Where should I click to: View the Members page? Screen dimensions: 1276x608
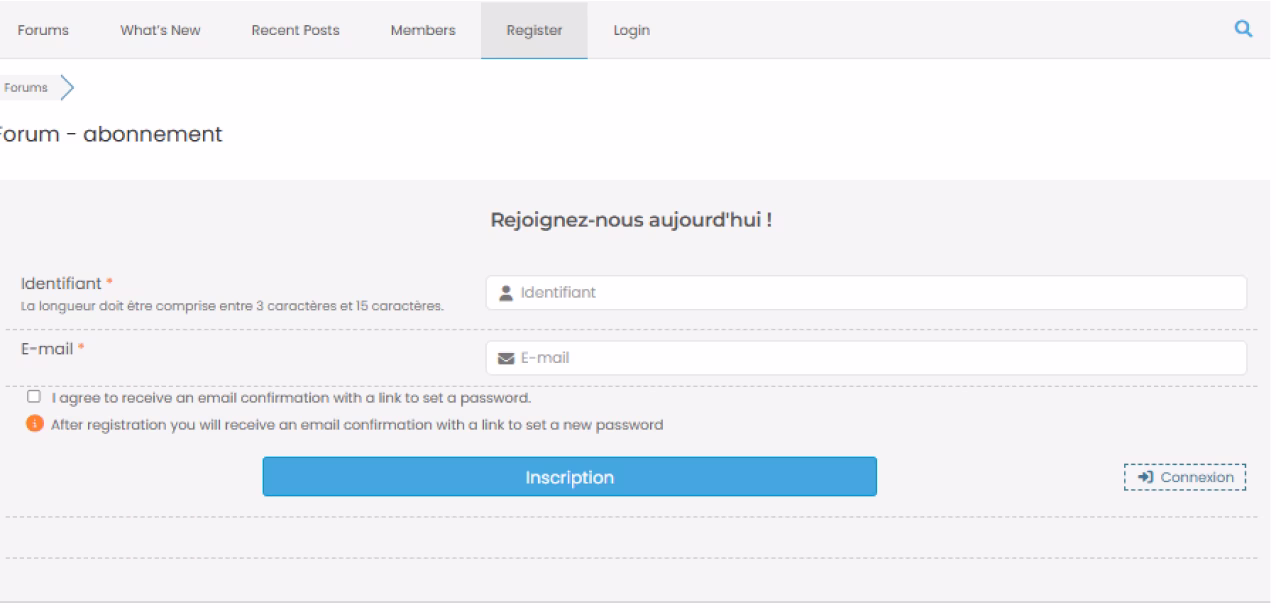[423, 30]
